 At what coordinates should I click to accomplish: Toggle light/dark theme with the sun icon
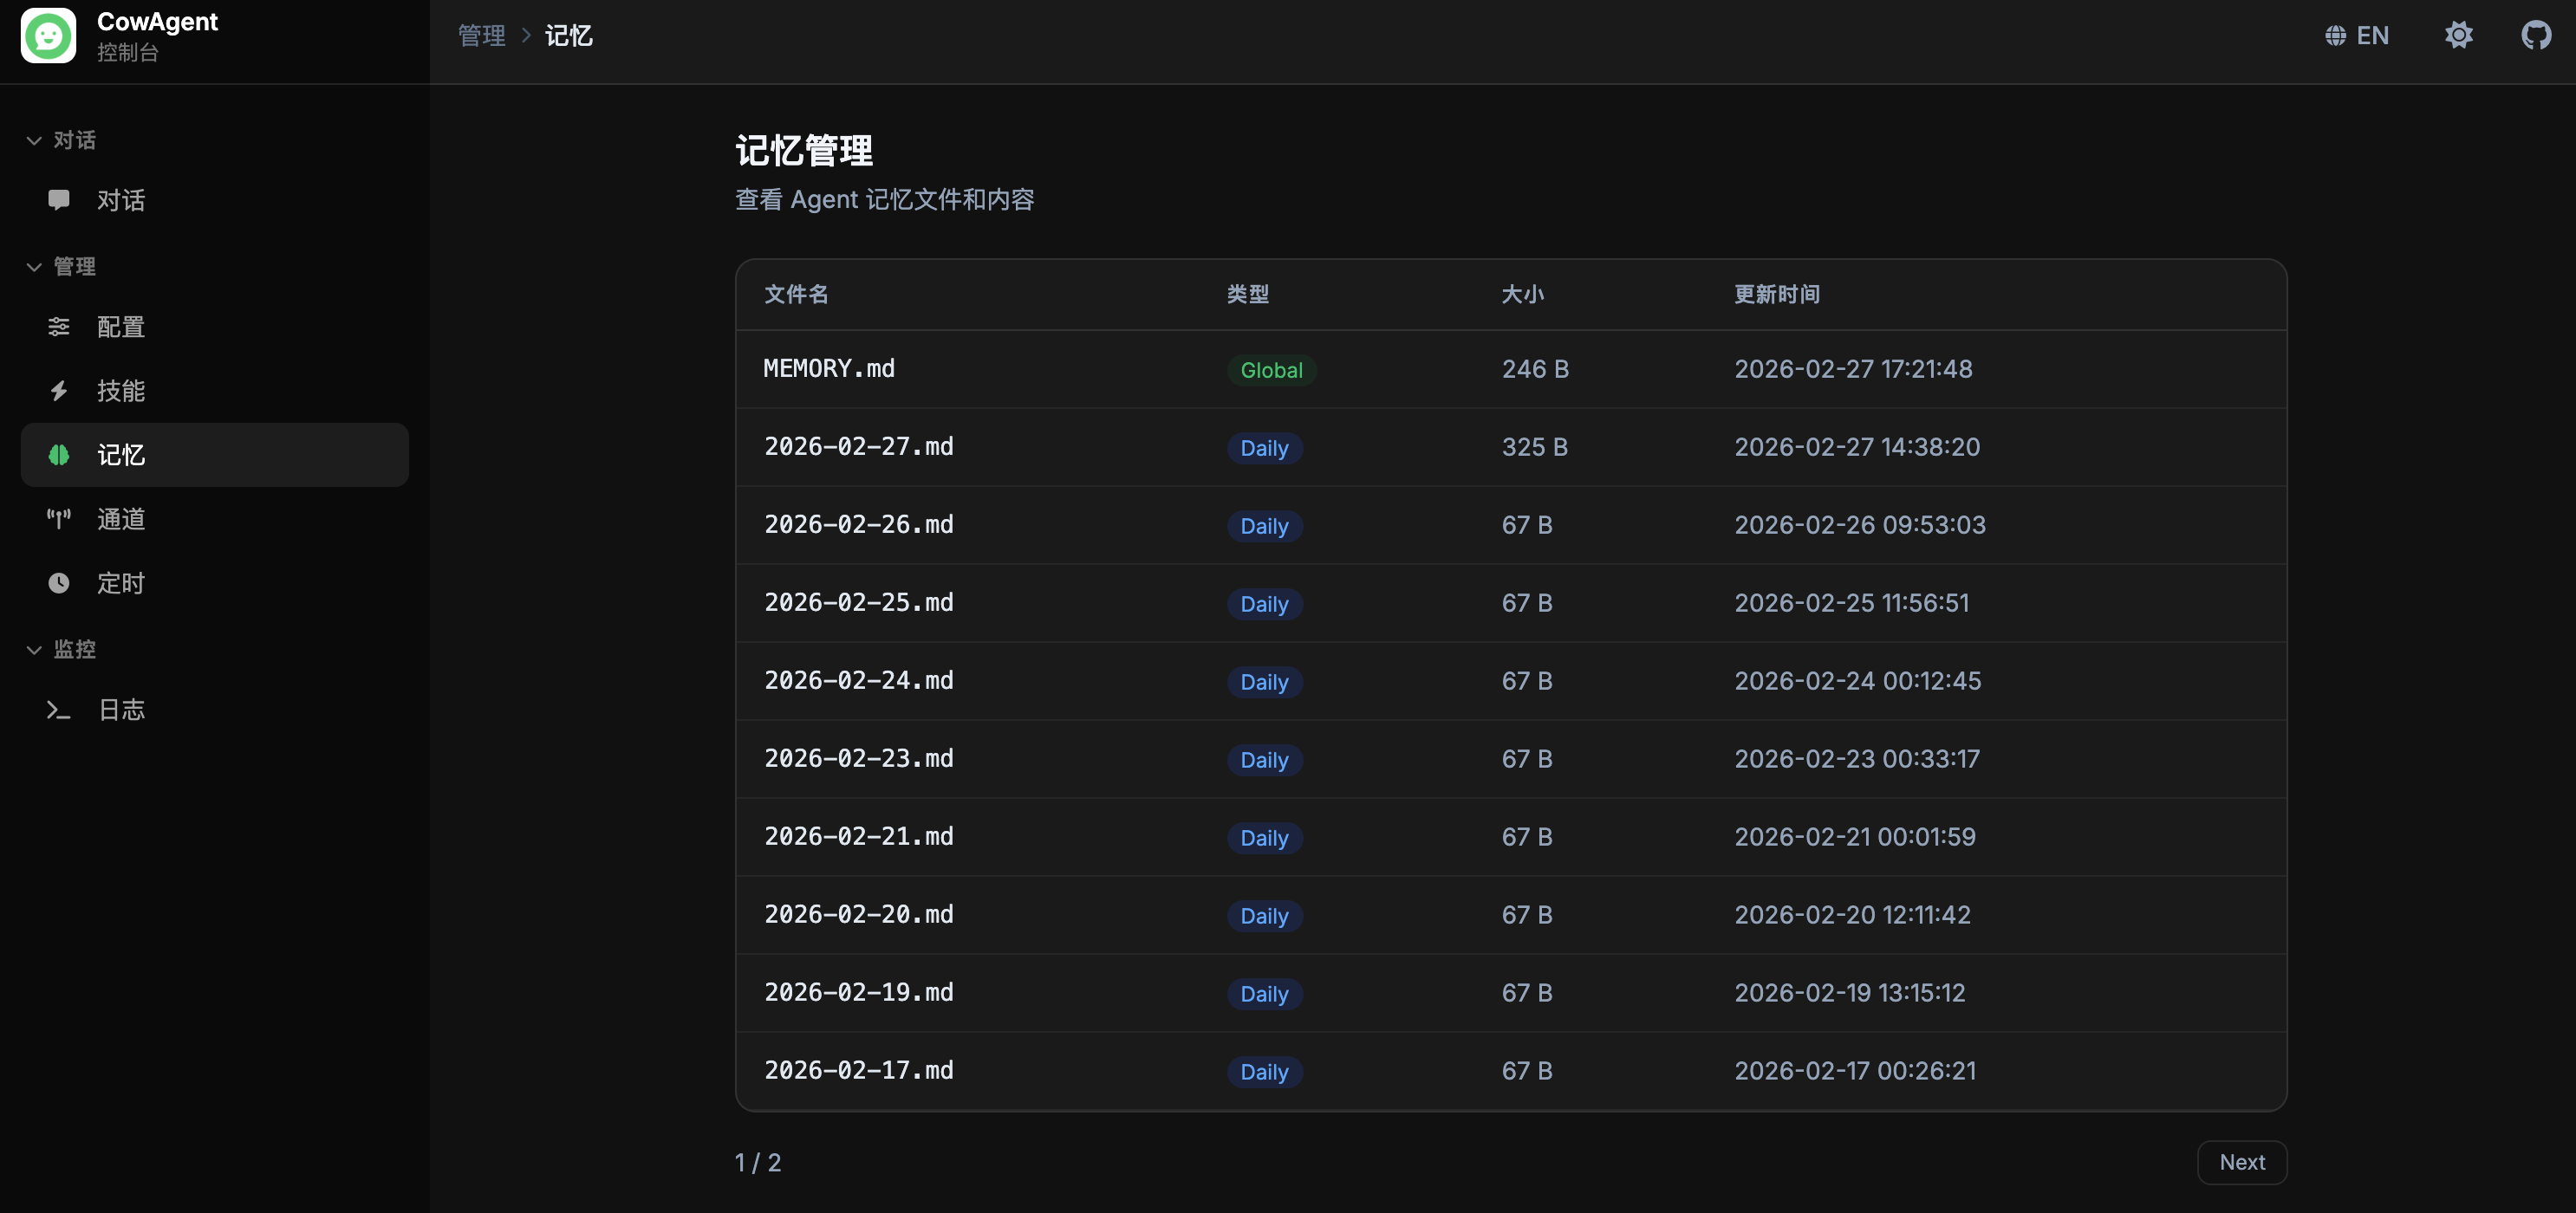tap(2458, 36)
